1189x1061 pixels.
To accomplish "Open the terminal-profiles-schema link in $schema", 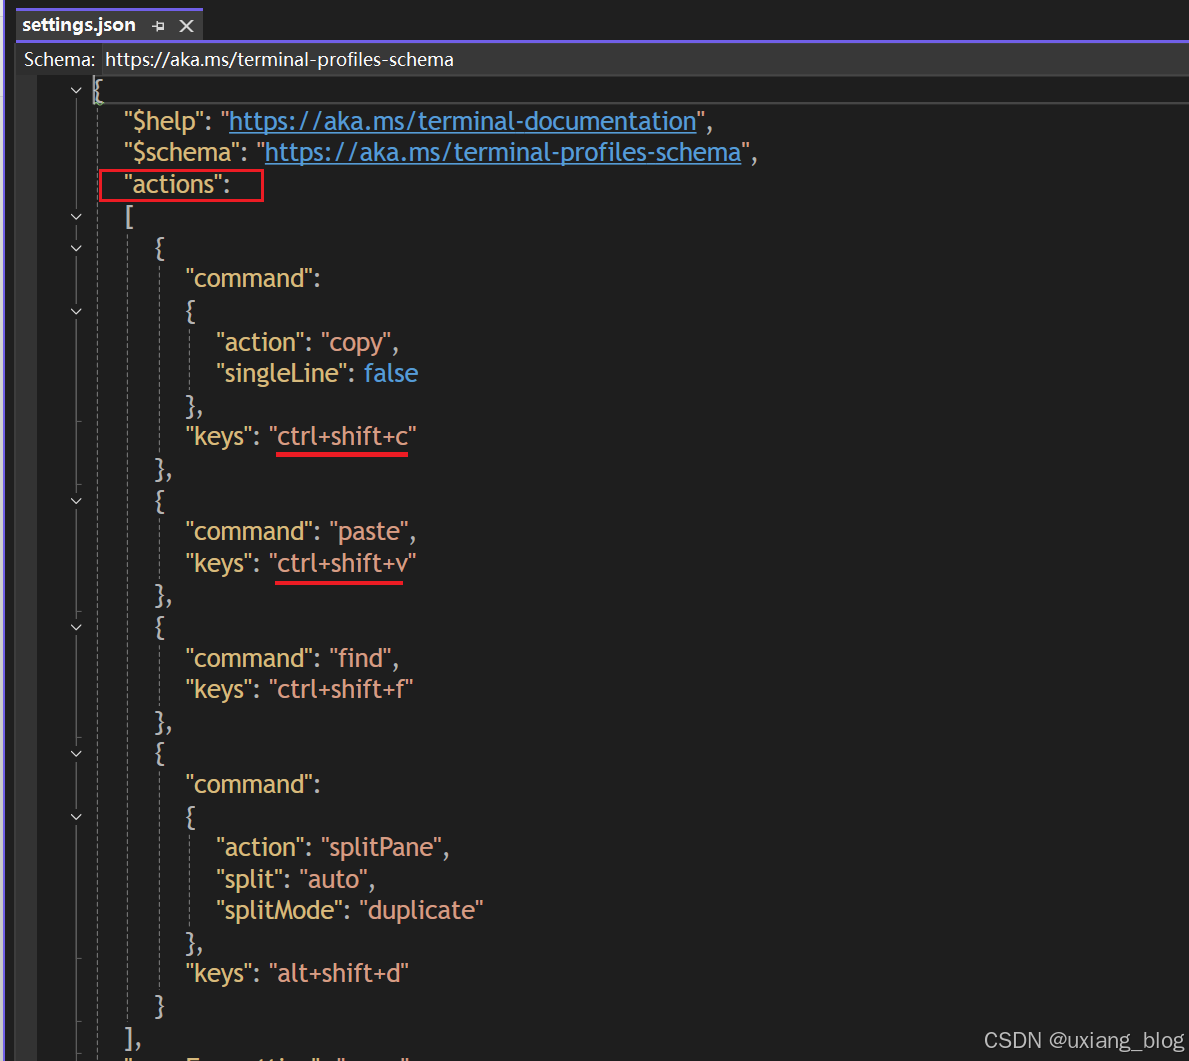I will (x=503, y=152).
